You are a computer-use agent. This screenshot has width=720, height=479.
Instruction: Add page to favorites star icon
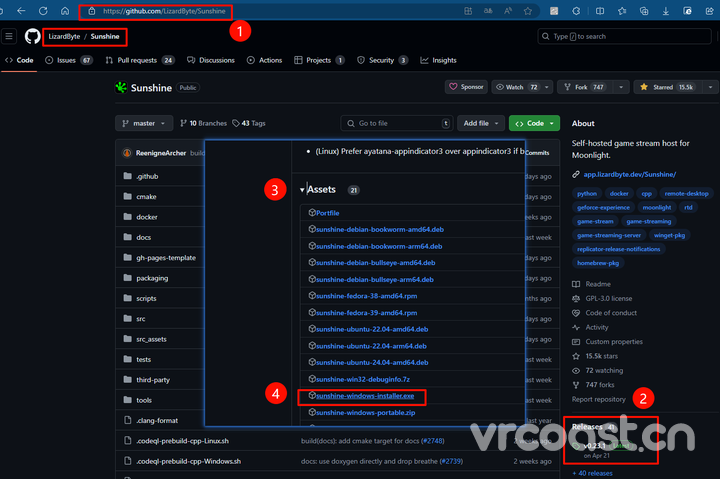point(528,11)
